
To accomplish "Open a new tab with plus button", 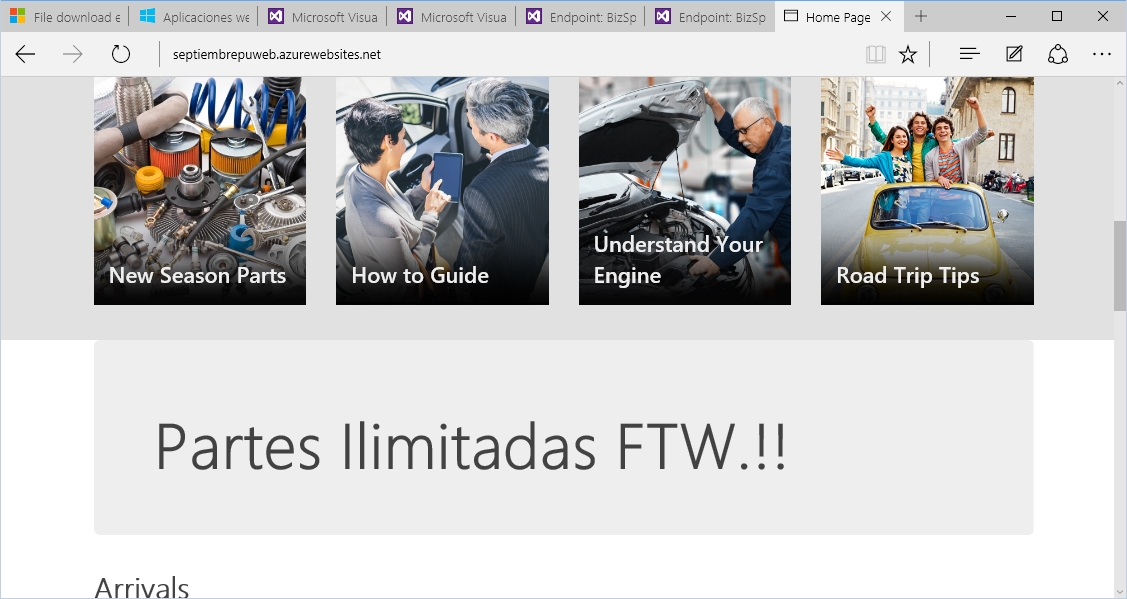I will pos(921,16).
